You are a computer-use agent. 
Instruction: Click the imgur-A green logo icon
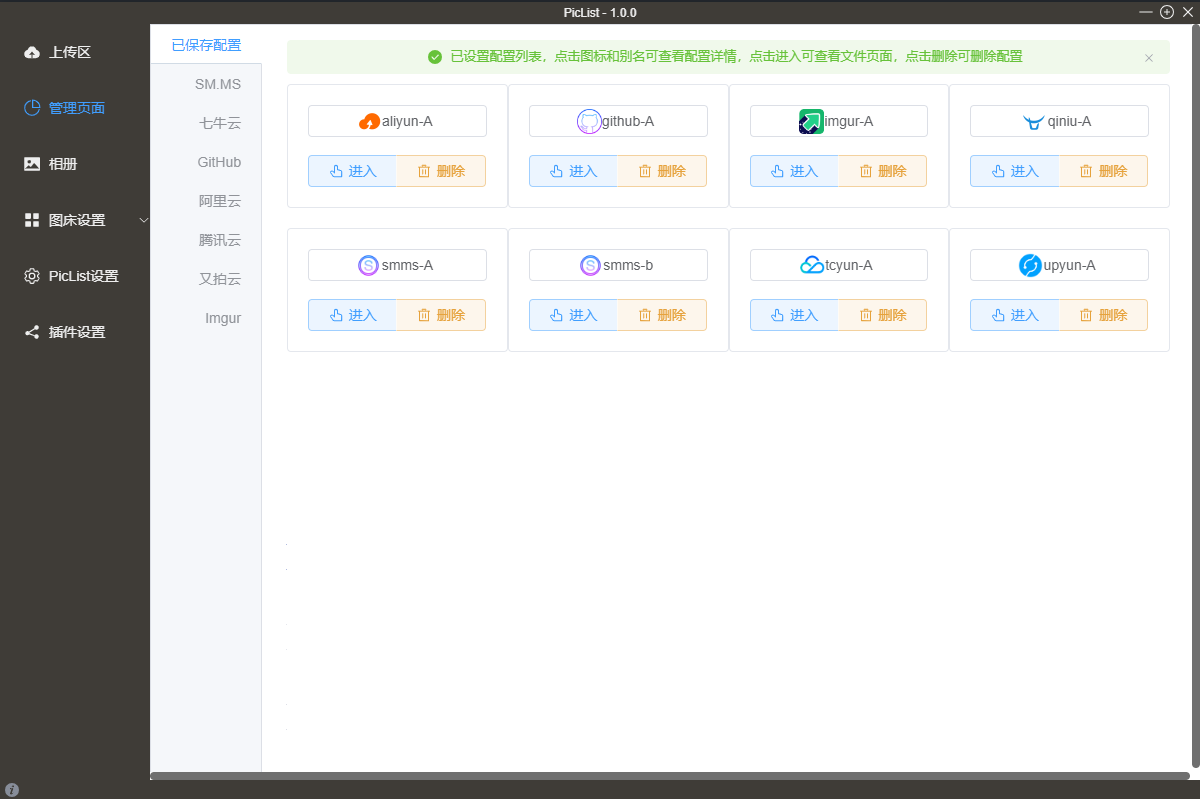(811, 122)
